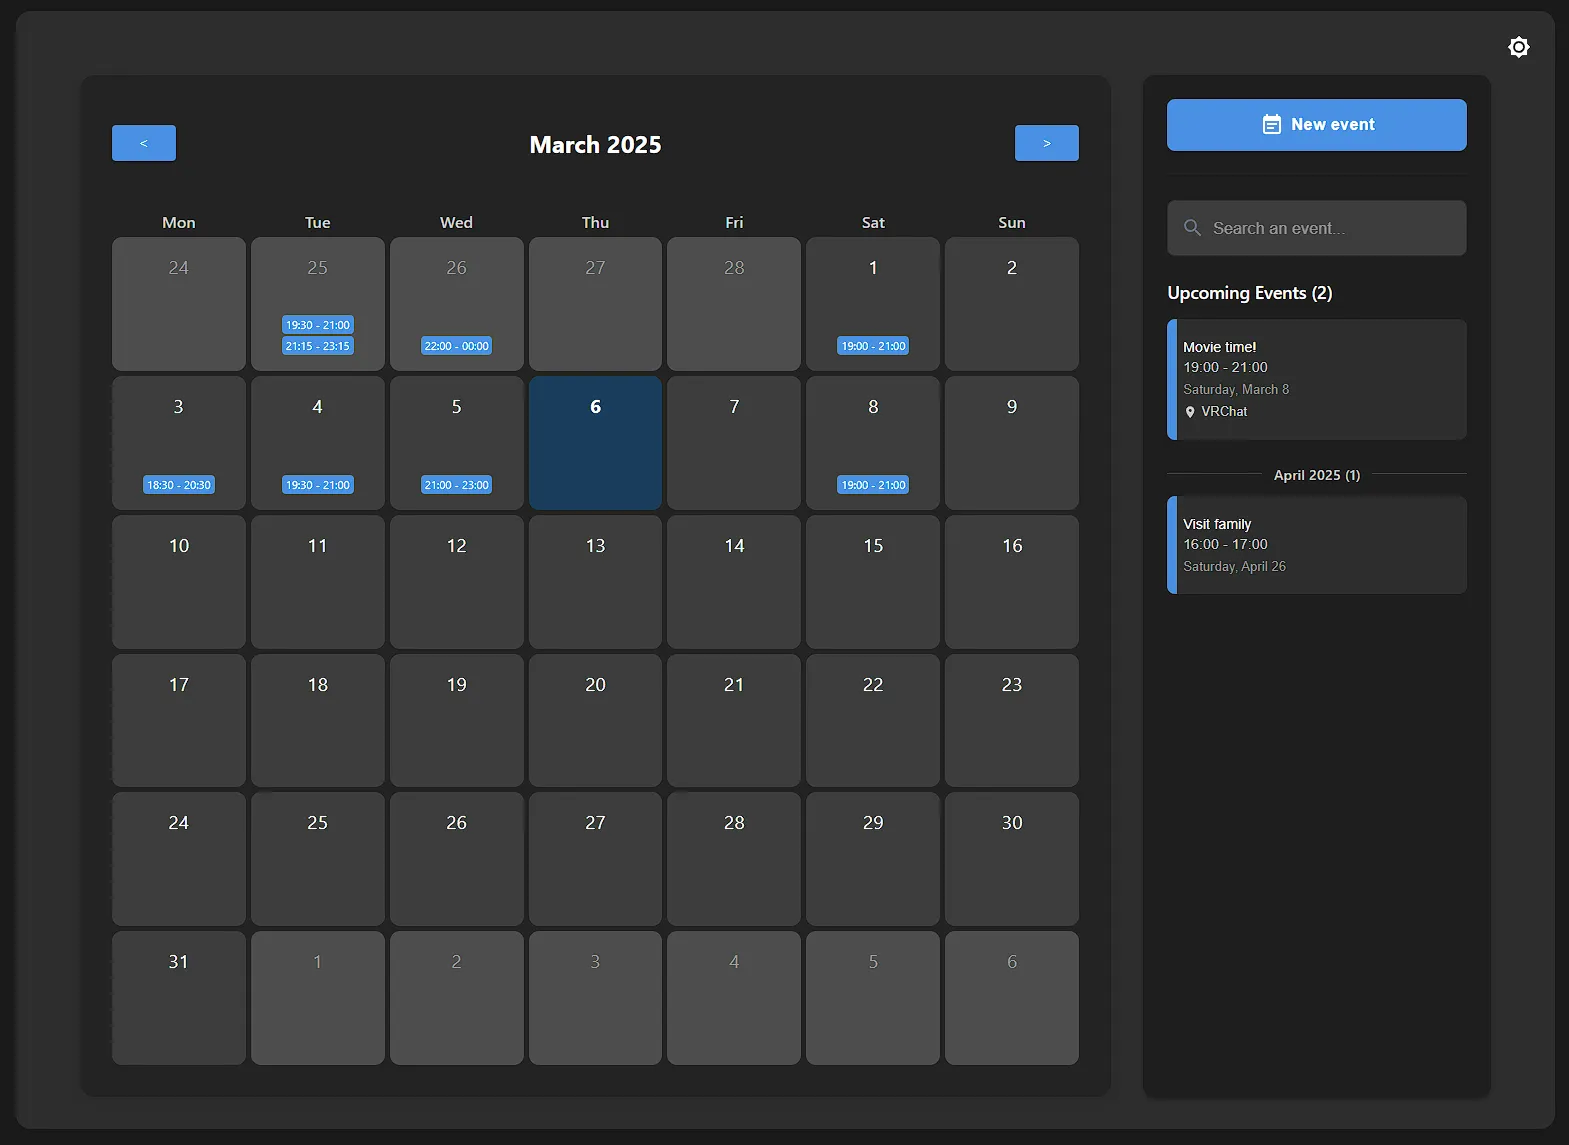
Task: Choose March 31 in the calendar grid
Action: point(179,997)
